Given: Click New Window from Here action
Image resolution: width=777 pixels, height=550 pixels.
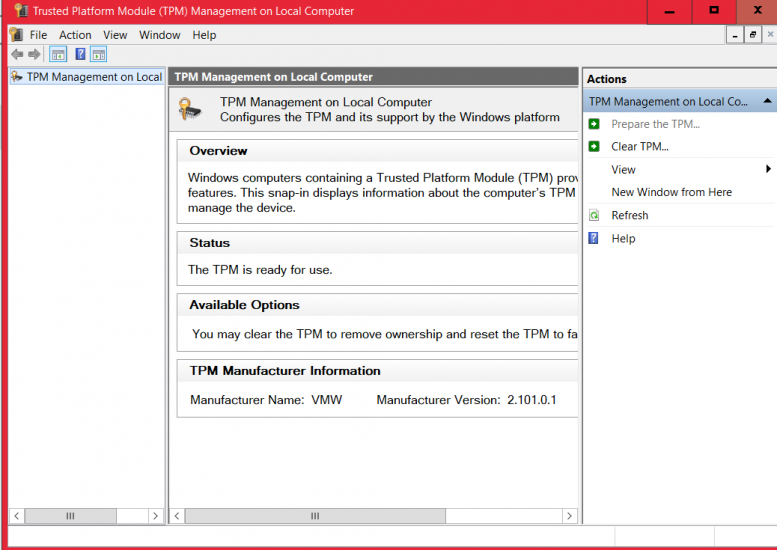Looking at the screenshot, I should pos(671,192).
